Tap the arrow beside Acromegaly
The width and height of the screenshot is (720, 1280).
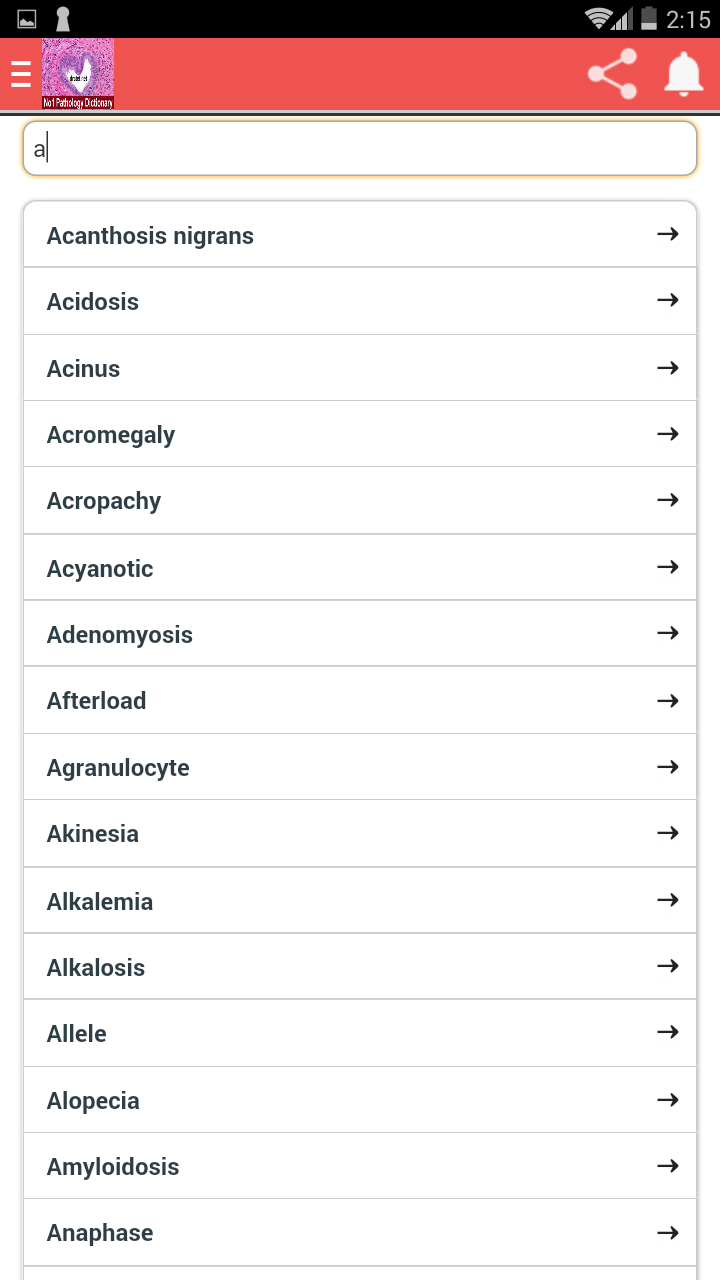[x=666, y=433]
